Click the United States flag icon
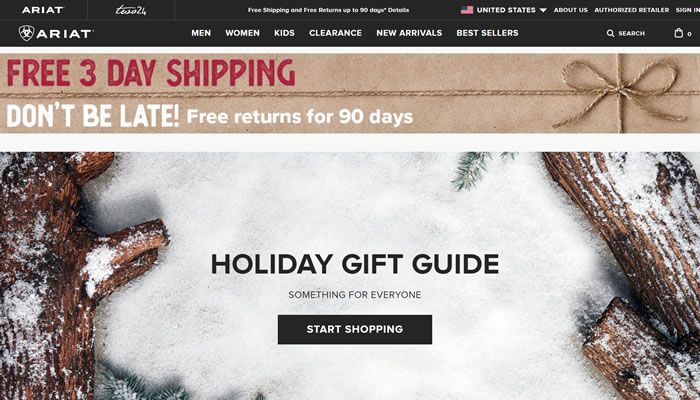The image size is (700, 400). (x=467, y=10)
